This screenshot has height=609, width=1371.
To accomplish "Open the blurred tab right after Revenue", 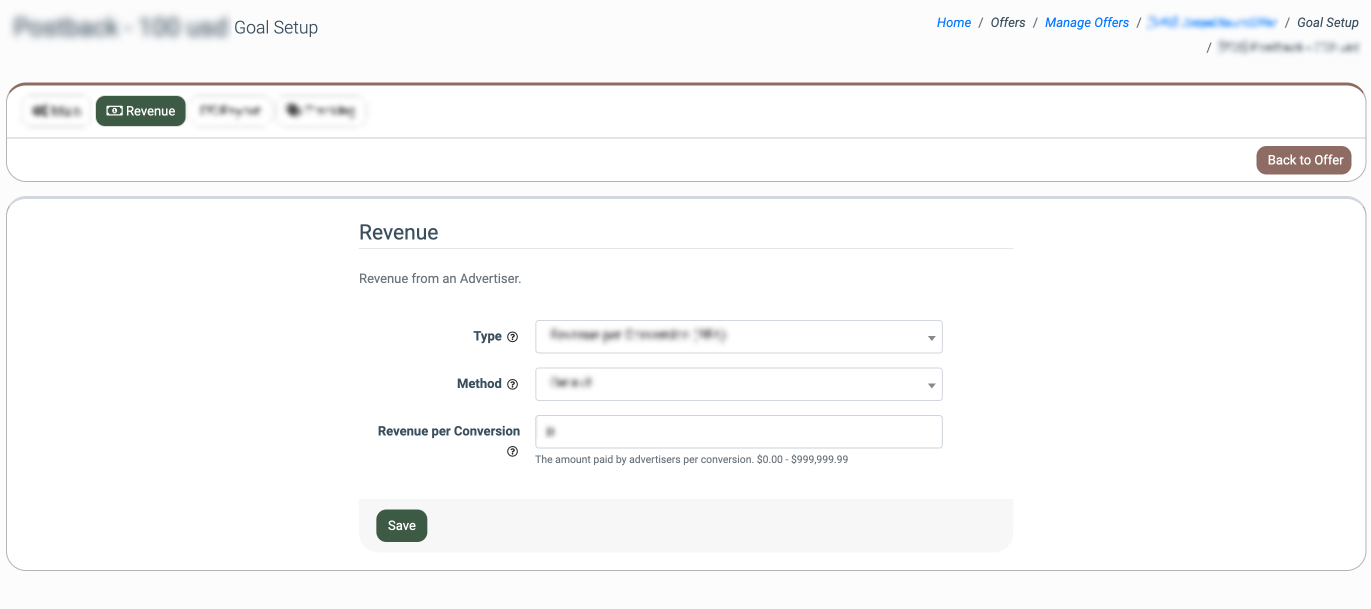I will tap(231, 111).
